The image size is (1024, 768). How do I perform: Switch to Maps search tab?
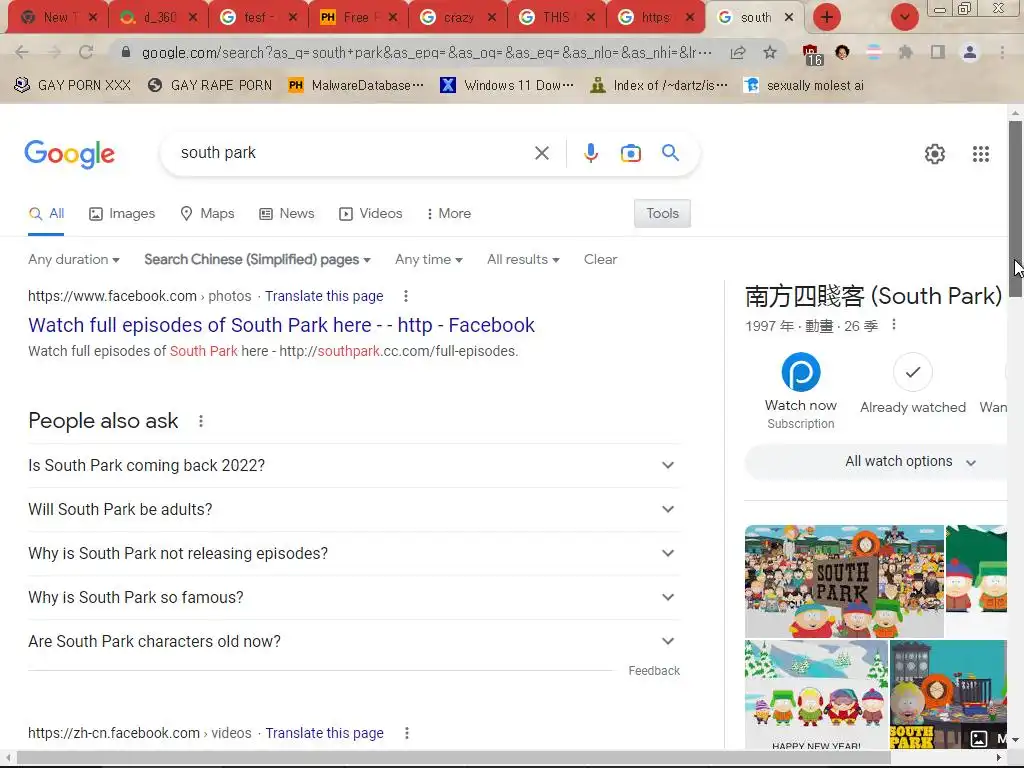pyautogui.click(x=207, y=214)
